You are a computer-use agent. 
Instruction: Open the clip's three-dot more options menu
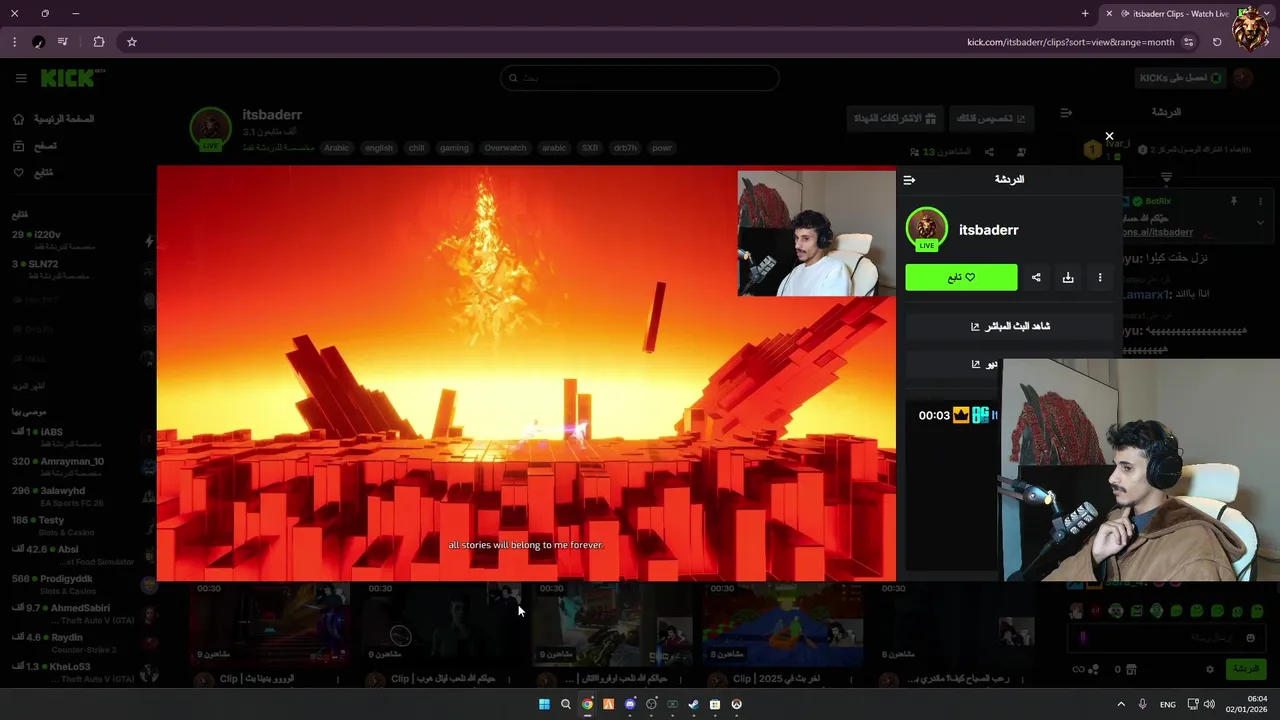coord(1100,278)
